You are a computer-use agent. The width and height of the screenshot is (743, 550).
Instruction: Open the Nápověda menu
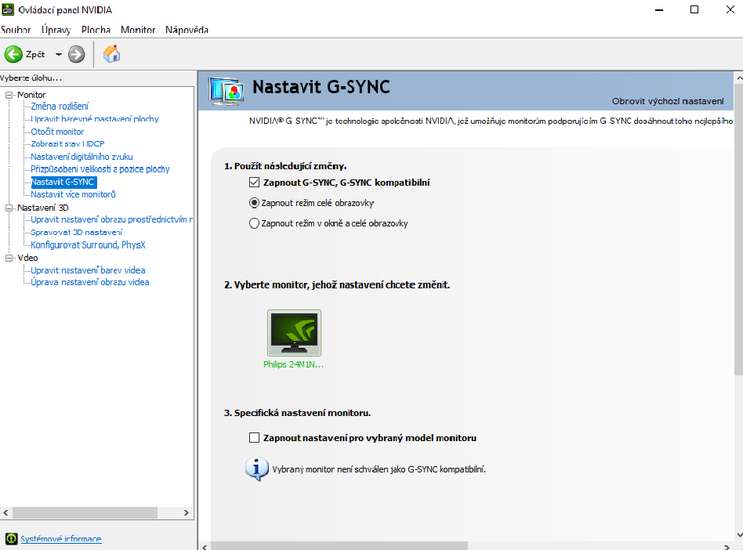point(187,30)
